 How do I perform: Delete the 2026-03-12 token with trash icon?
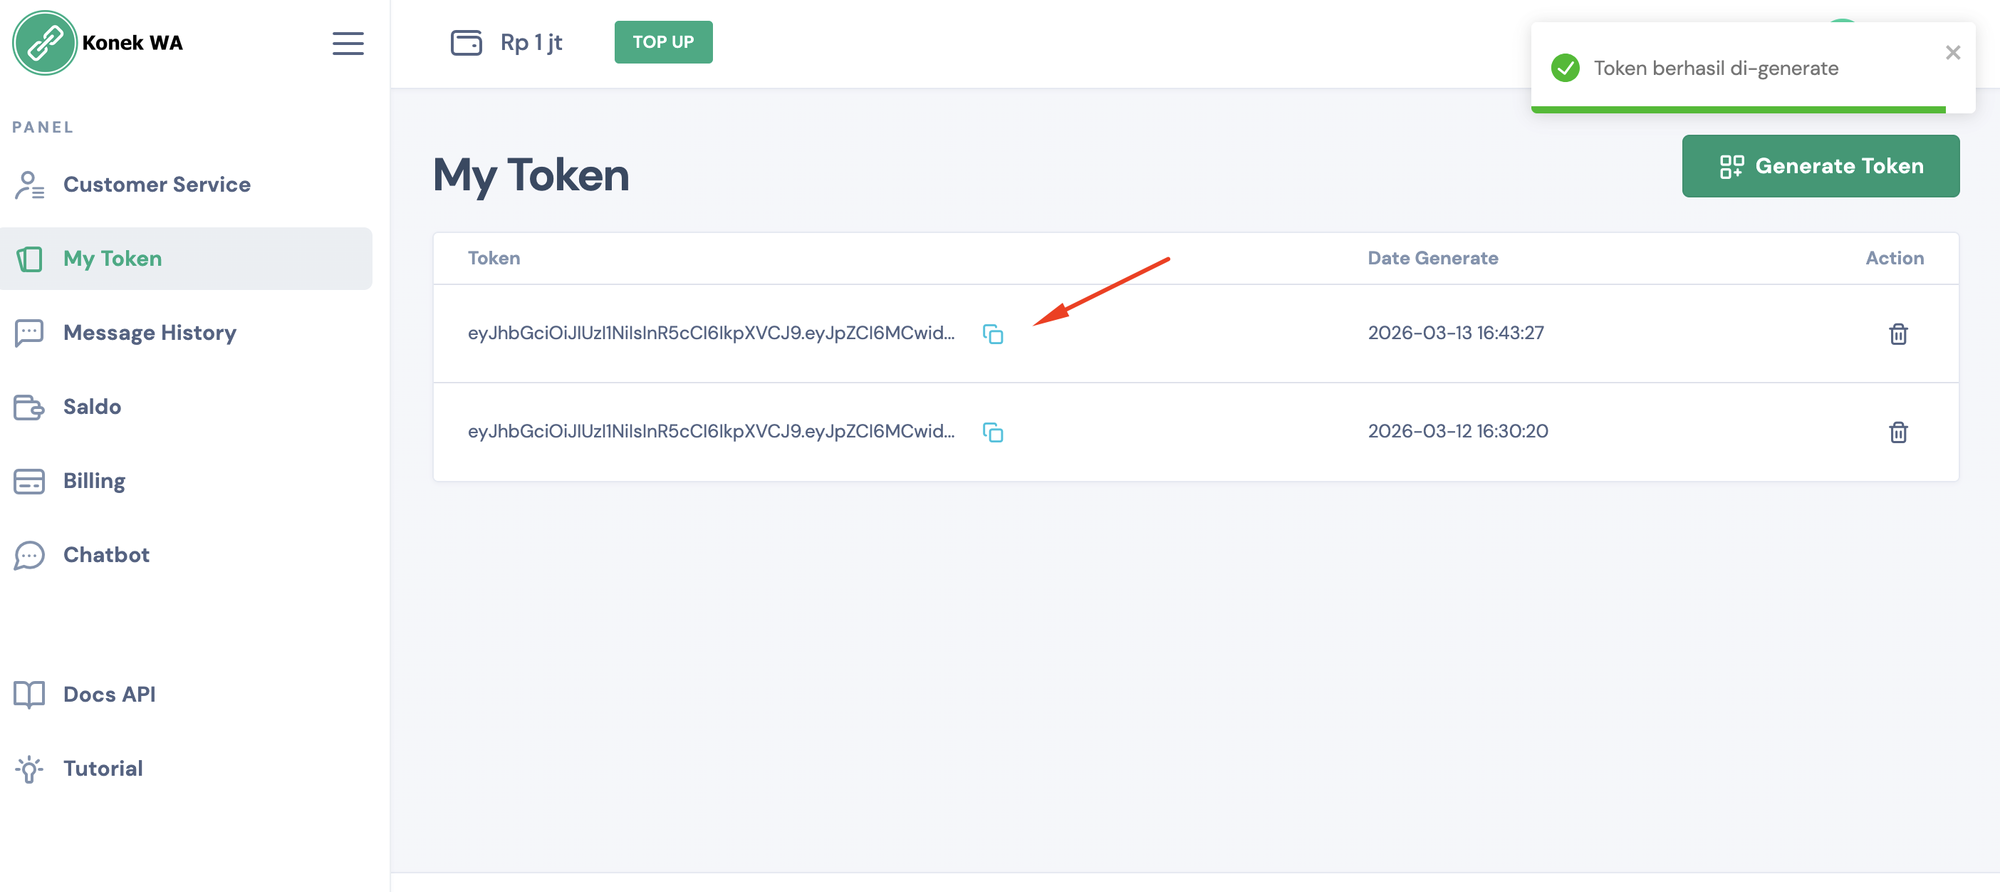click(x=1898, y=432)
